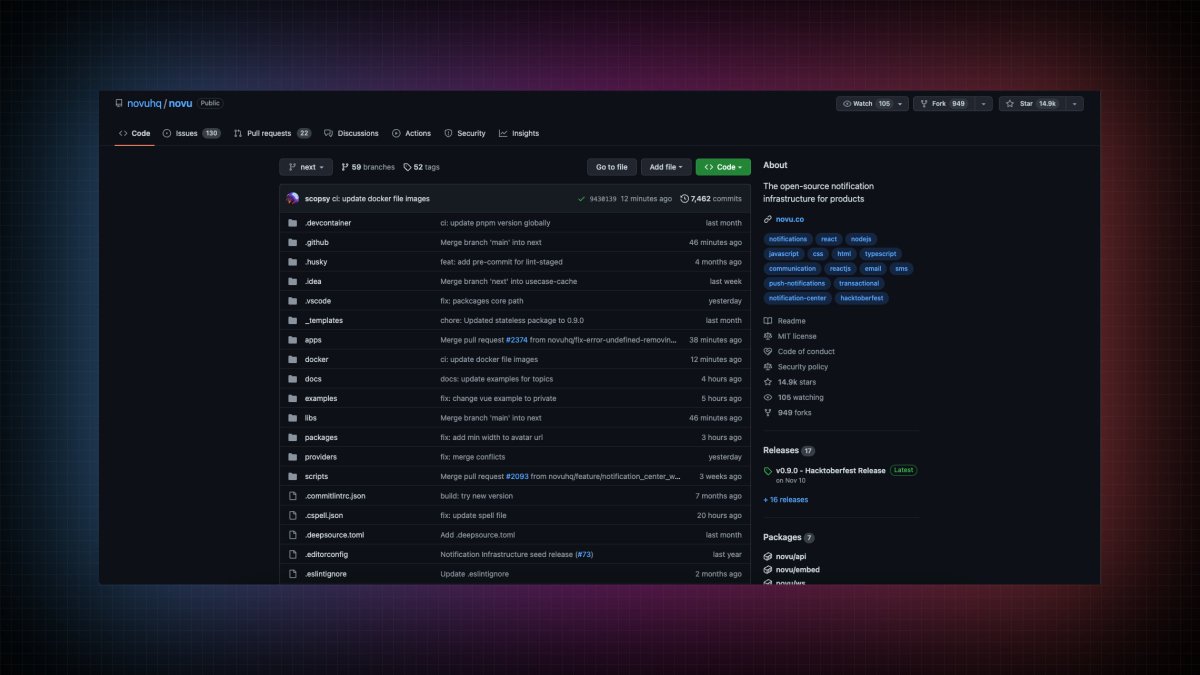
Task: Open the v0.9.0 - Hacktoberfest Release link
Action: point(831,470)
